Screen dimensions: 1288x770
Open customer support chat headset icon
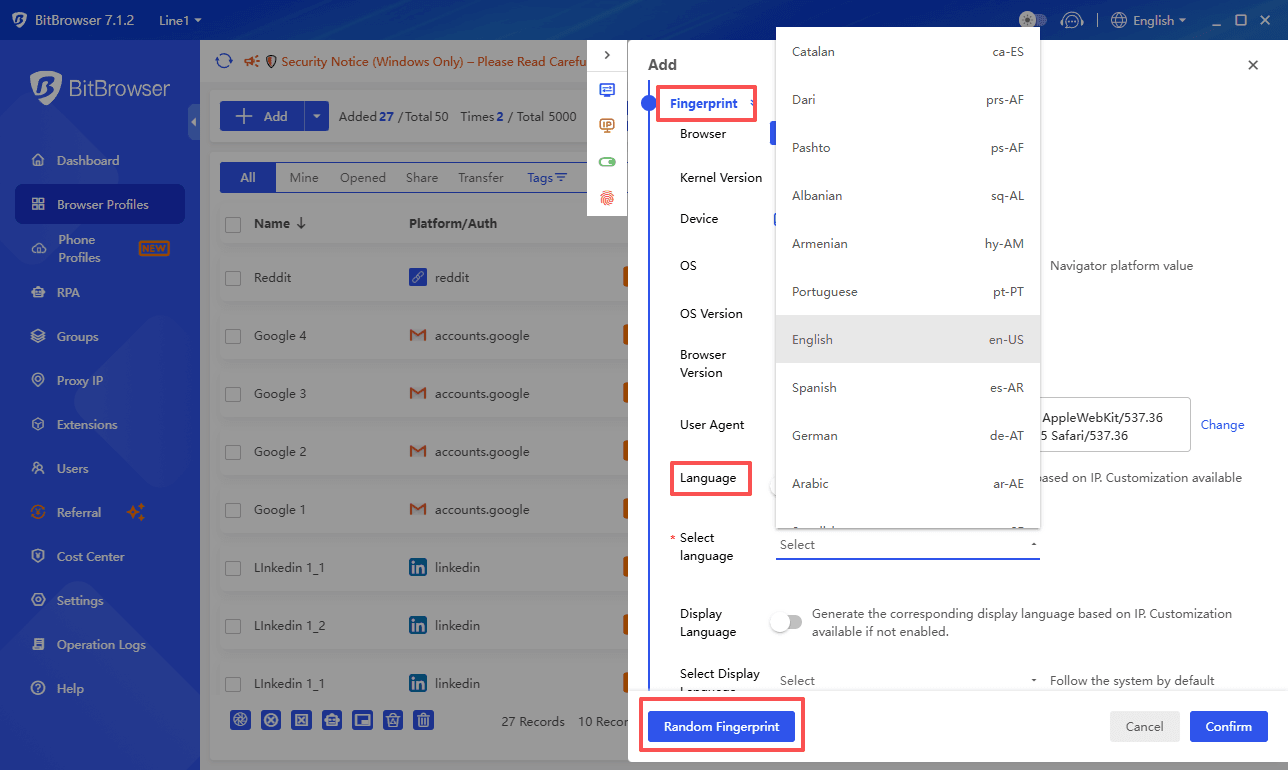pos(1071,20)
